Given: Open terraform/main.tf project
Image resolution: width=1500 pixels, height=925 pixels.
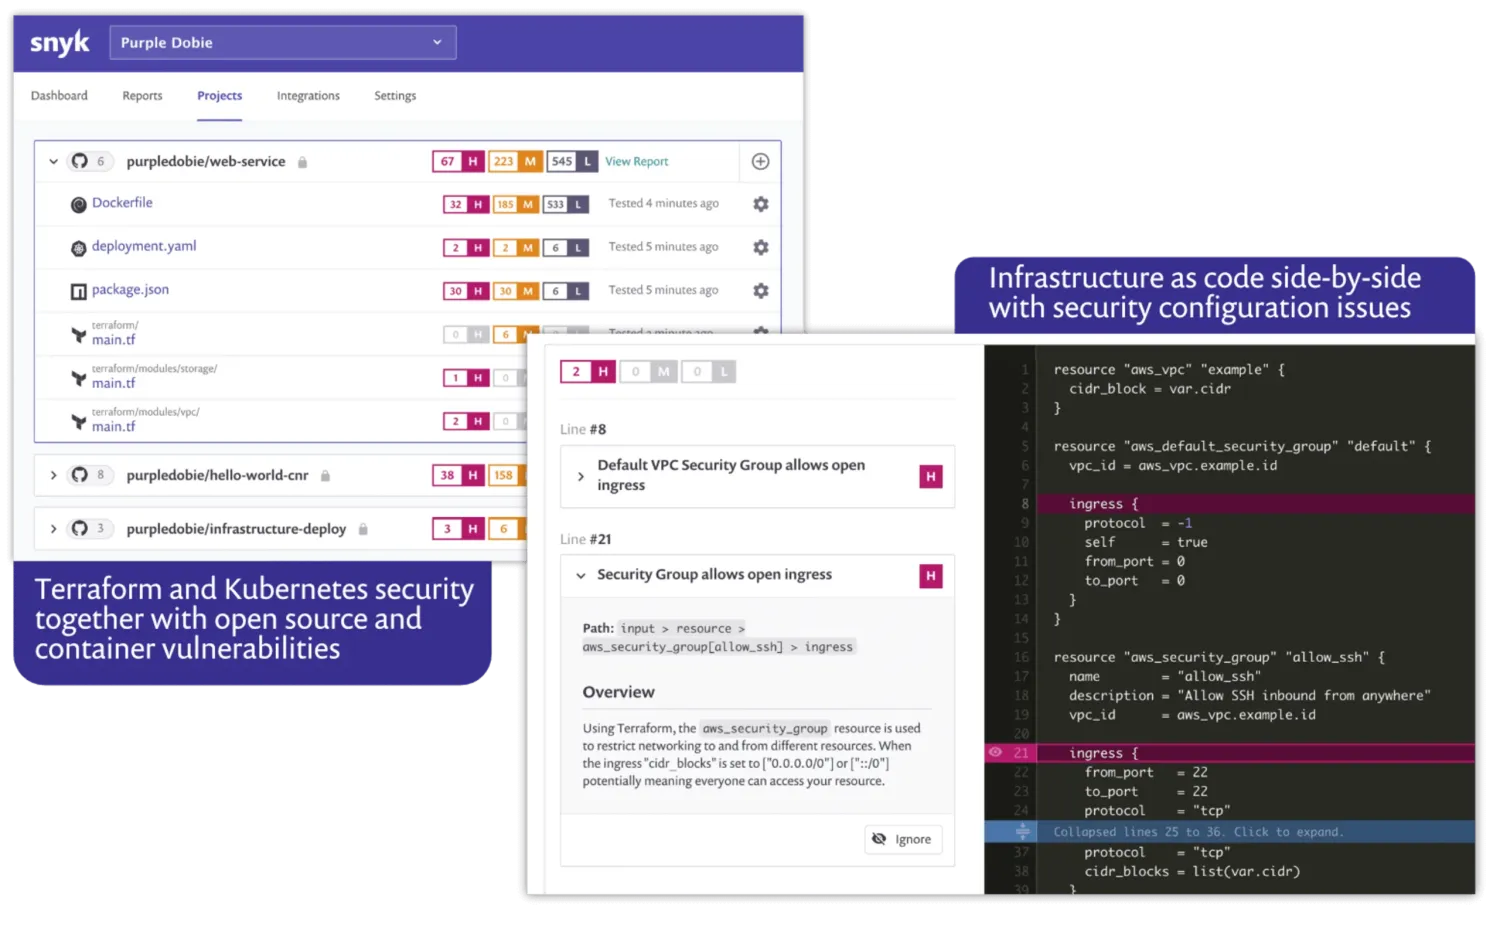Looking at the screenshot, I should coord(114,339).
